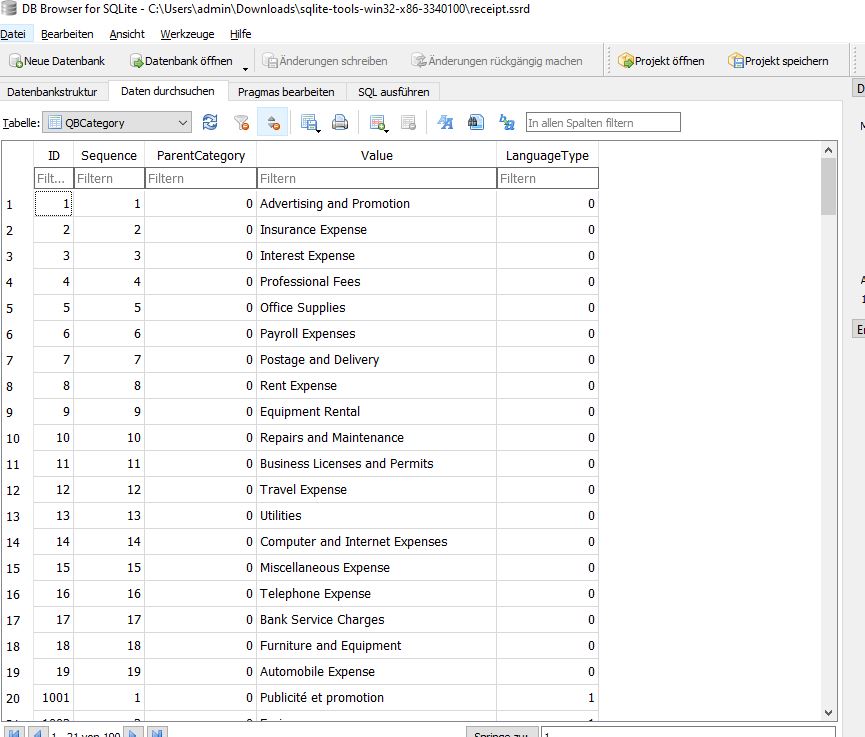This screenshot has height=737, width=865.
Task: Insert a new record into QBCategory
Action: pos(377,120)
